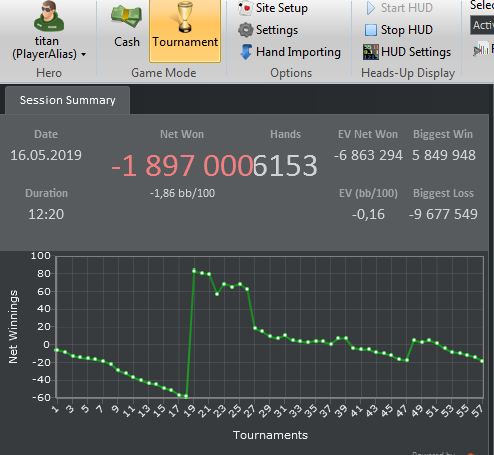Click Biggest Loss value -9 677 549
This screenshot has height=455, width=494.
(x=443, y=214)
